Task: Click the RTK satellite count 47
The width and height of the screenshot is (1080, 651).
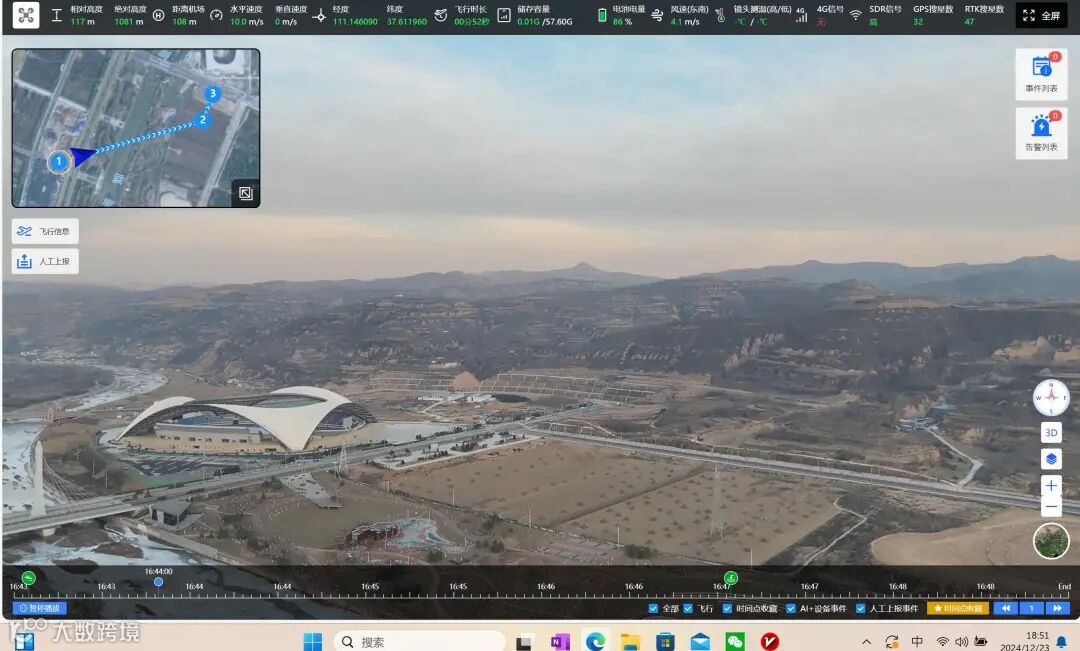Action: point(969,22)
